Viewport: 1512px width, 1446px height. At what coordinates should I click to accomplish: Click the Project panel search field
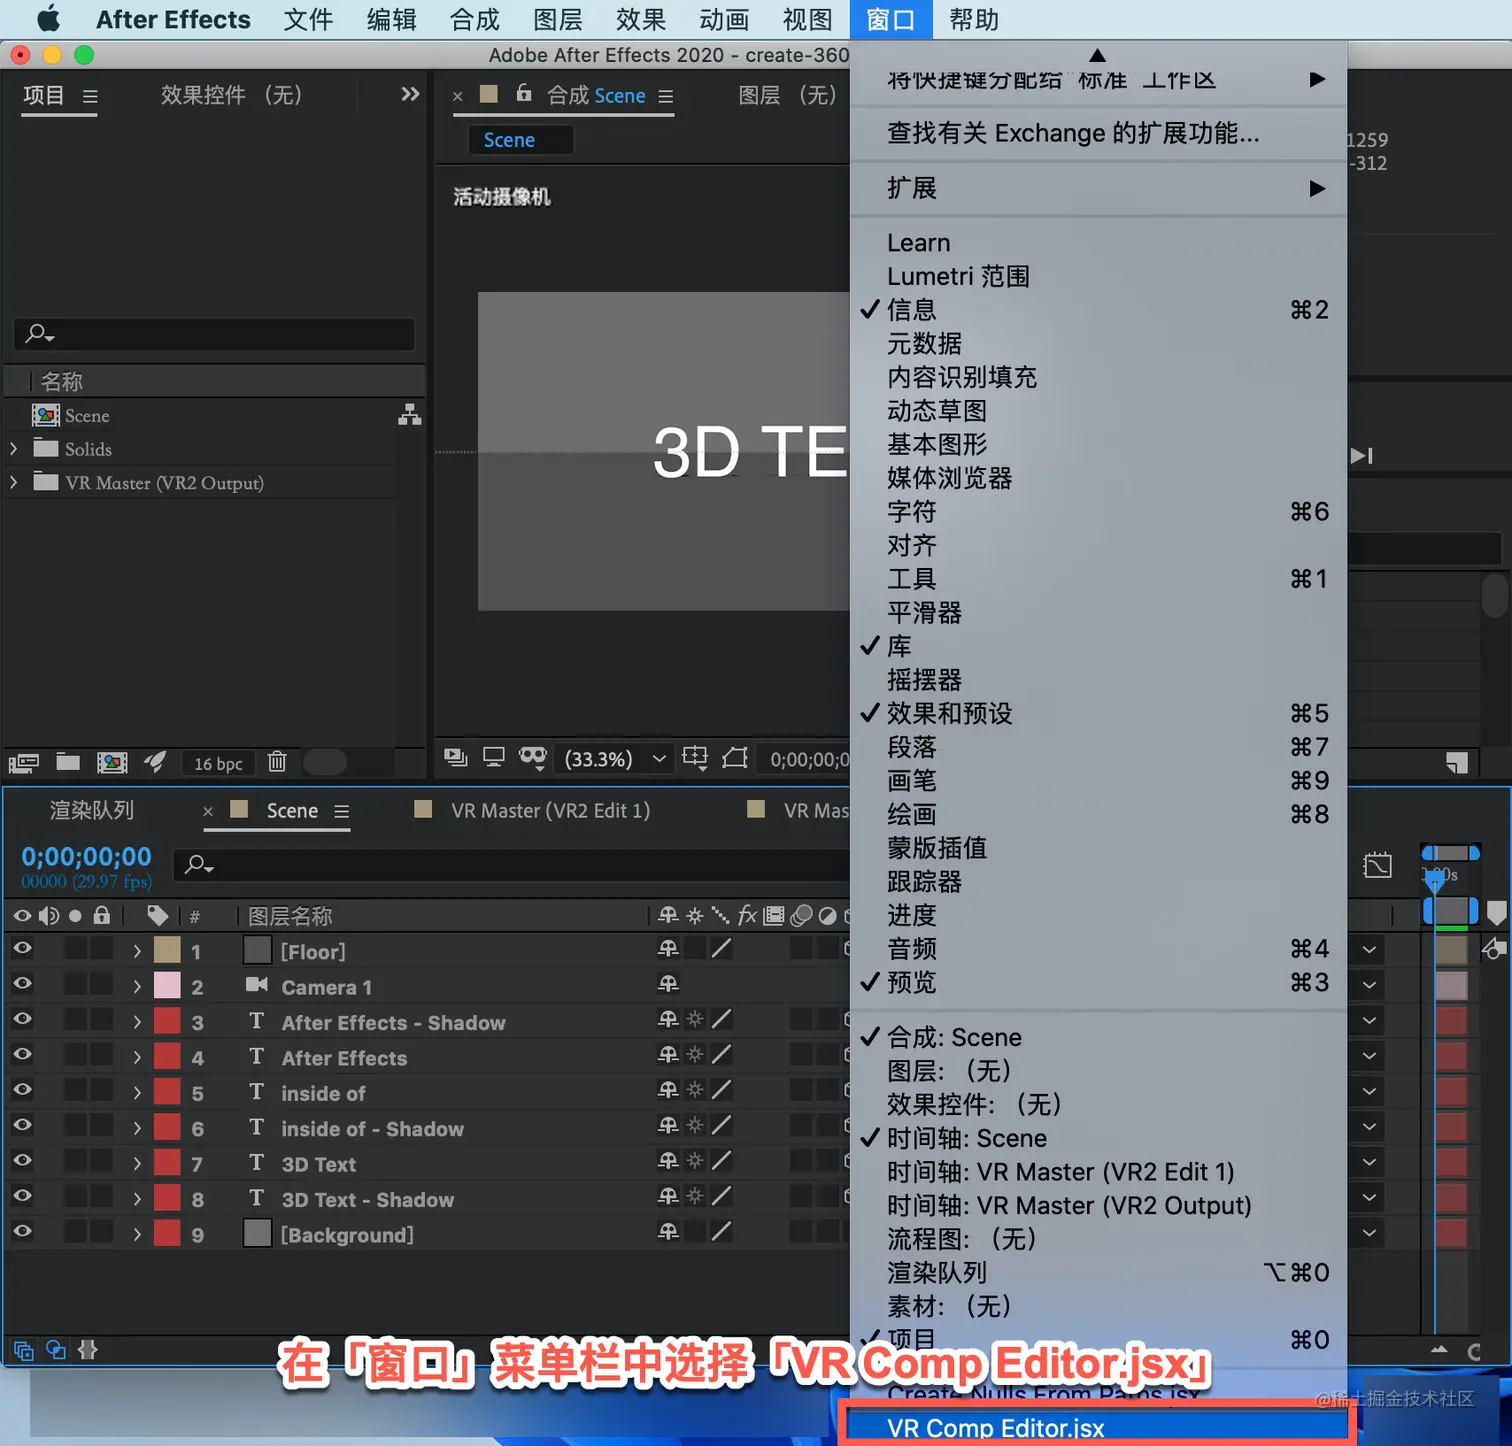214,334
